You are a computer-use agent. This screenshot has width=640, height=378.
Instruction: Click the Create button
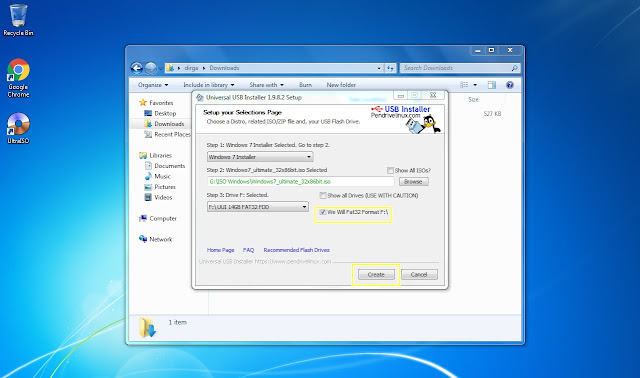(376, 274)
